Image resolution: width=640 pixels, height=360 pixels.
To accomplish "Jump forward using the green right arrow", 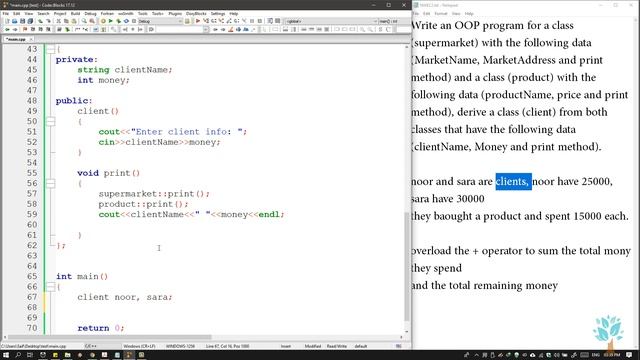I will [15, 29].
